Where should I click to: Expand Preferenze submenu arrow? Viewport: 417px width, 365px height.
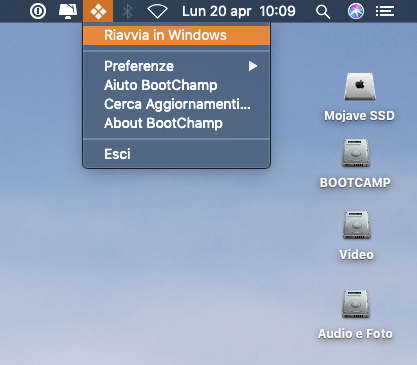[253, 66]
